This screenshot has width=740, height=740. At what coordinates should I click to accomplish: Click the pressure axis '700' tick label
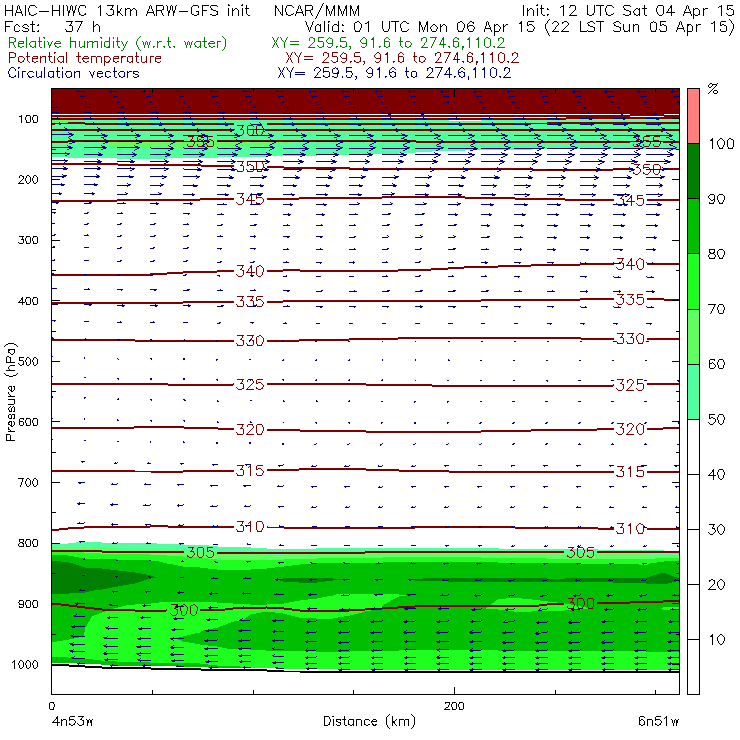28,482
